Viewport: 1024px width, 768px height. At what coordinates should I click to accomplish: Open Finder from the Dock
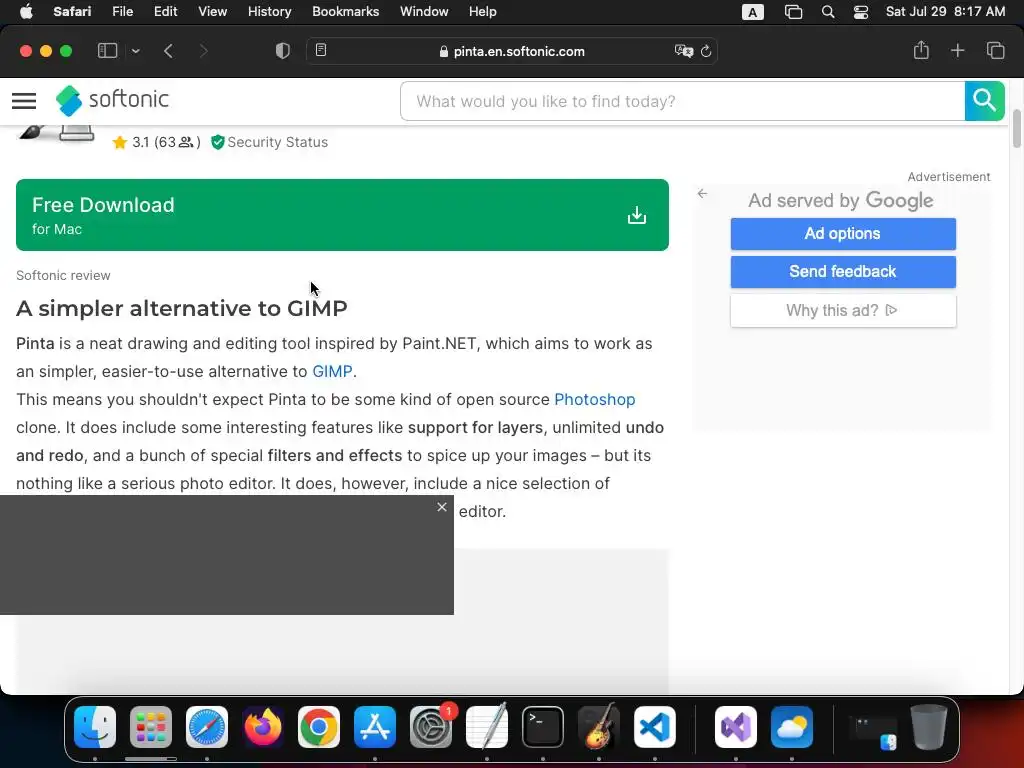click(95, 727)
